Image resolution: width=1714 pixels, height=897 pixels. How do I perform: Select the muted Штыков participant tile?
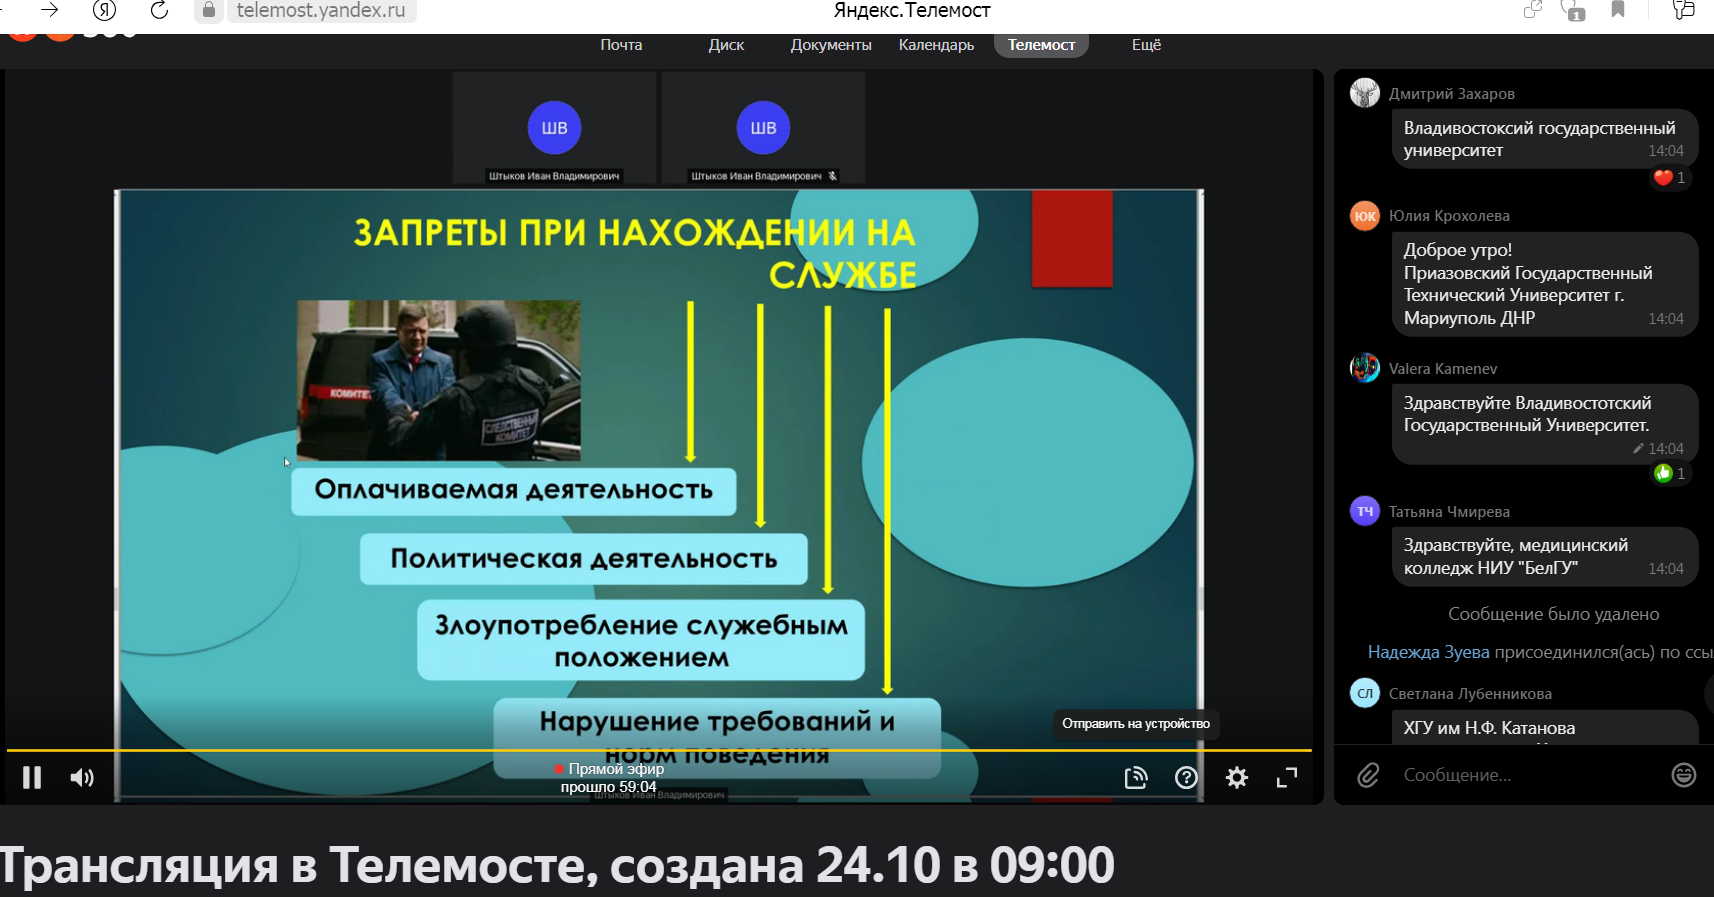(x=763, y=128)
